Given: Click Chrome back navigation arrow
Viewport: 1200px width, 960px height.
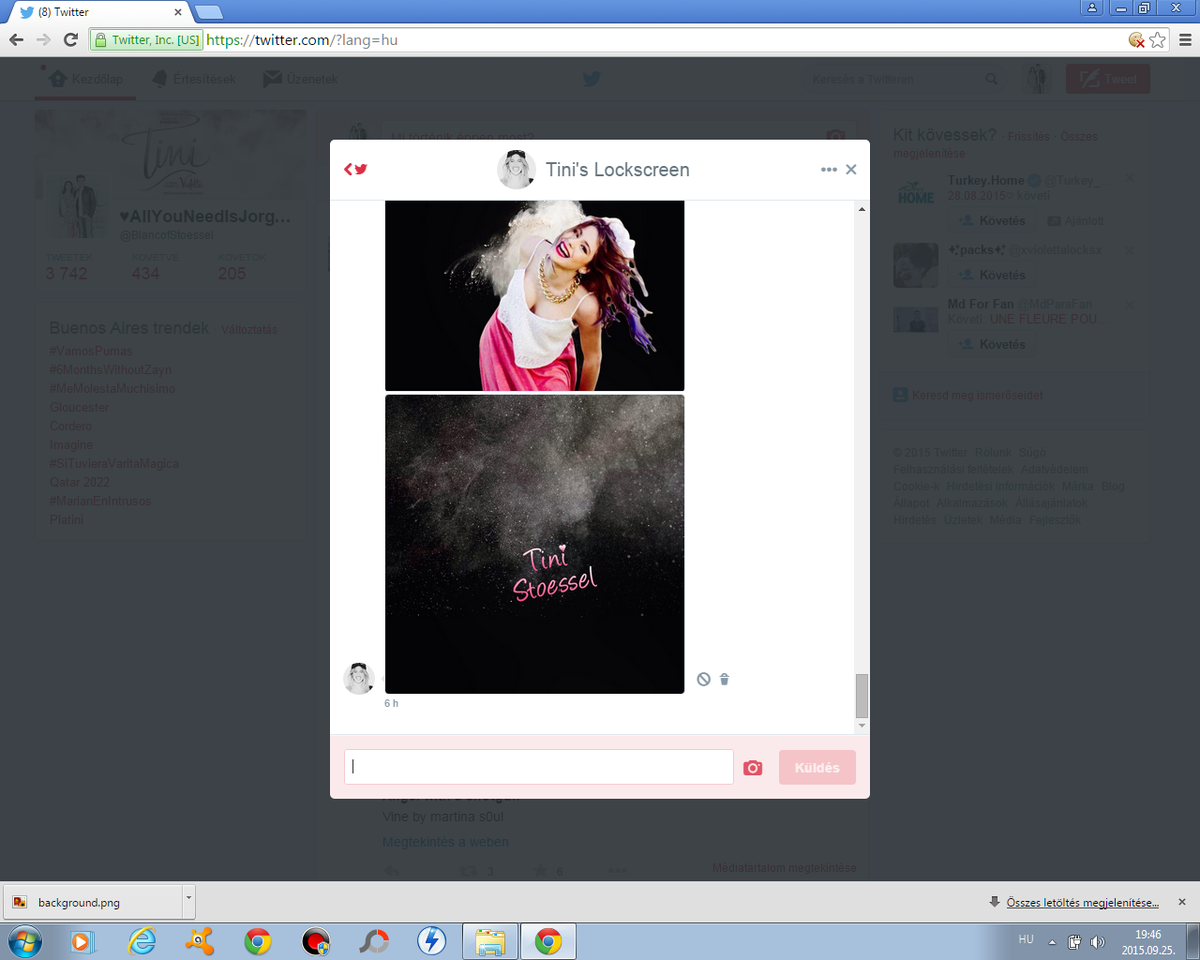Looking at the screenshot, I should (x=16, y=40).
